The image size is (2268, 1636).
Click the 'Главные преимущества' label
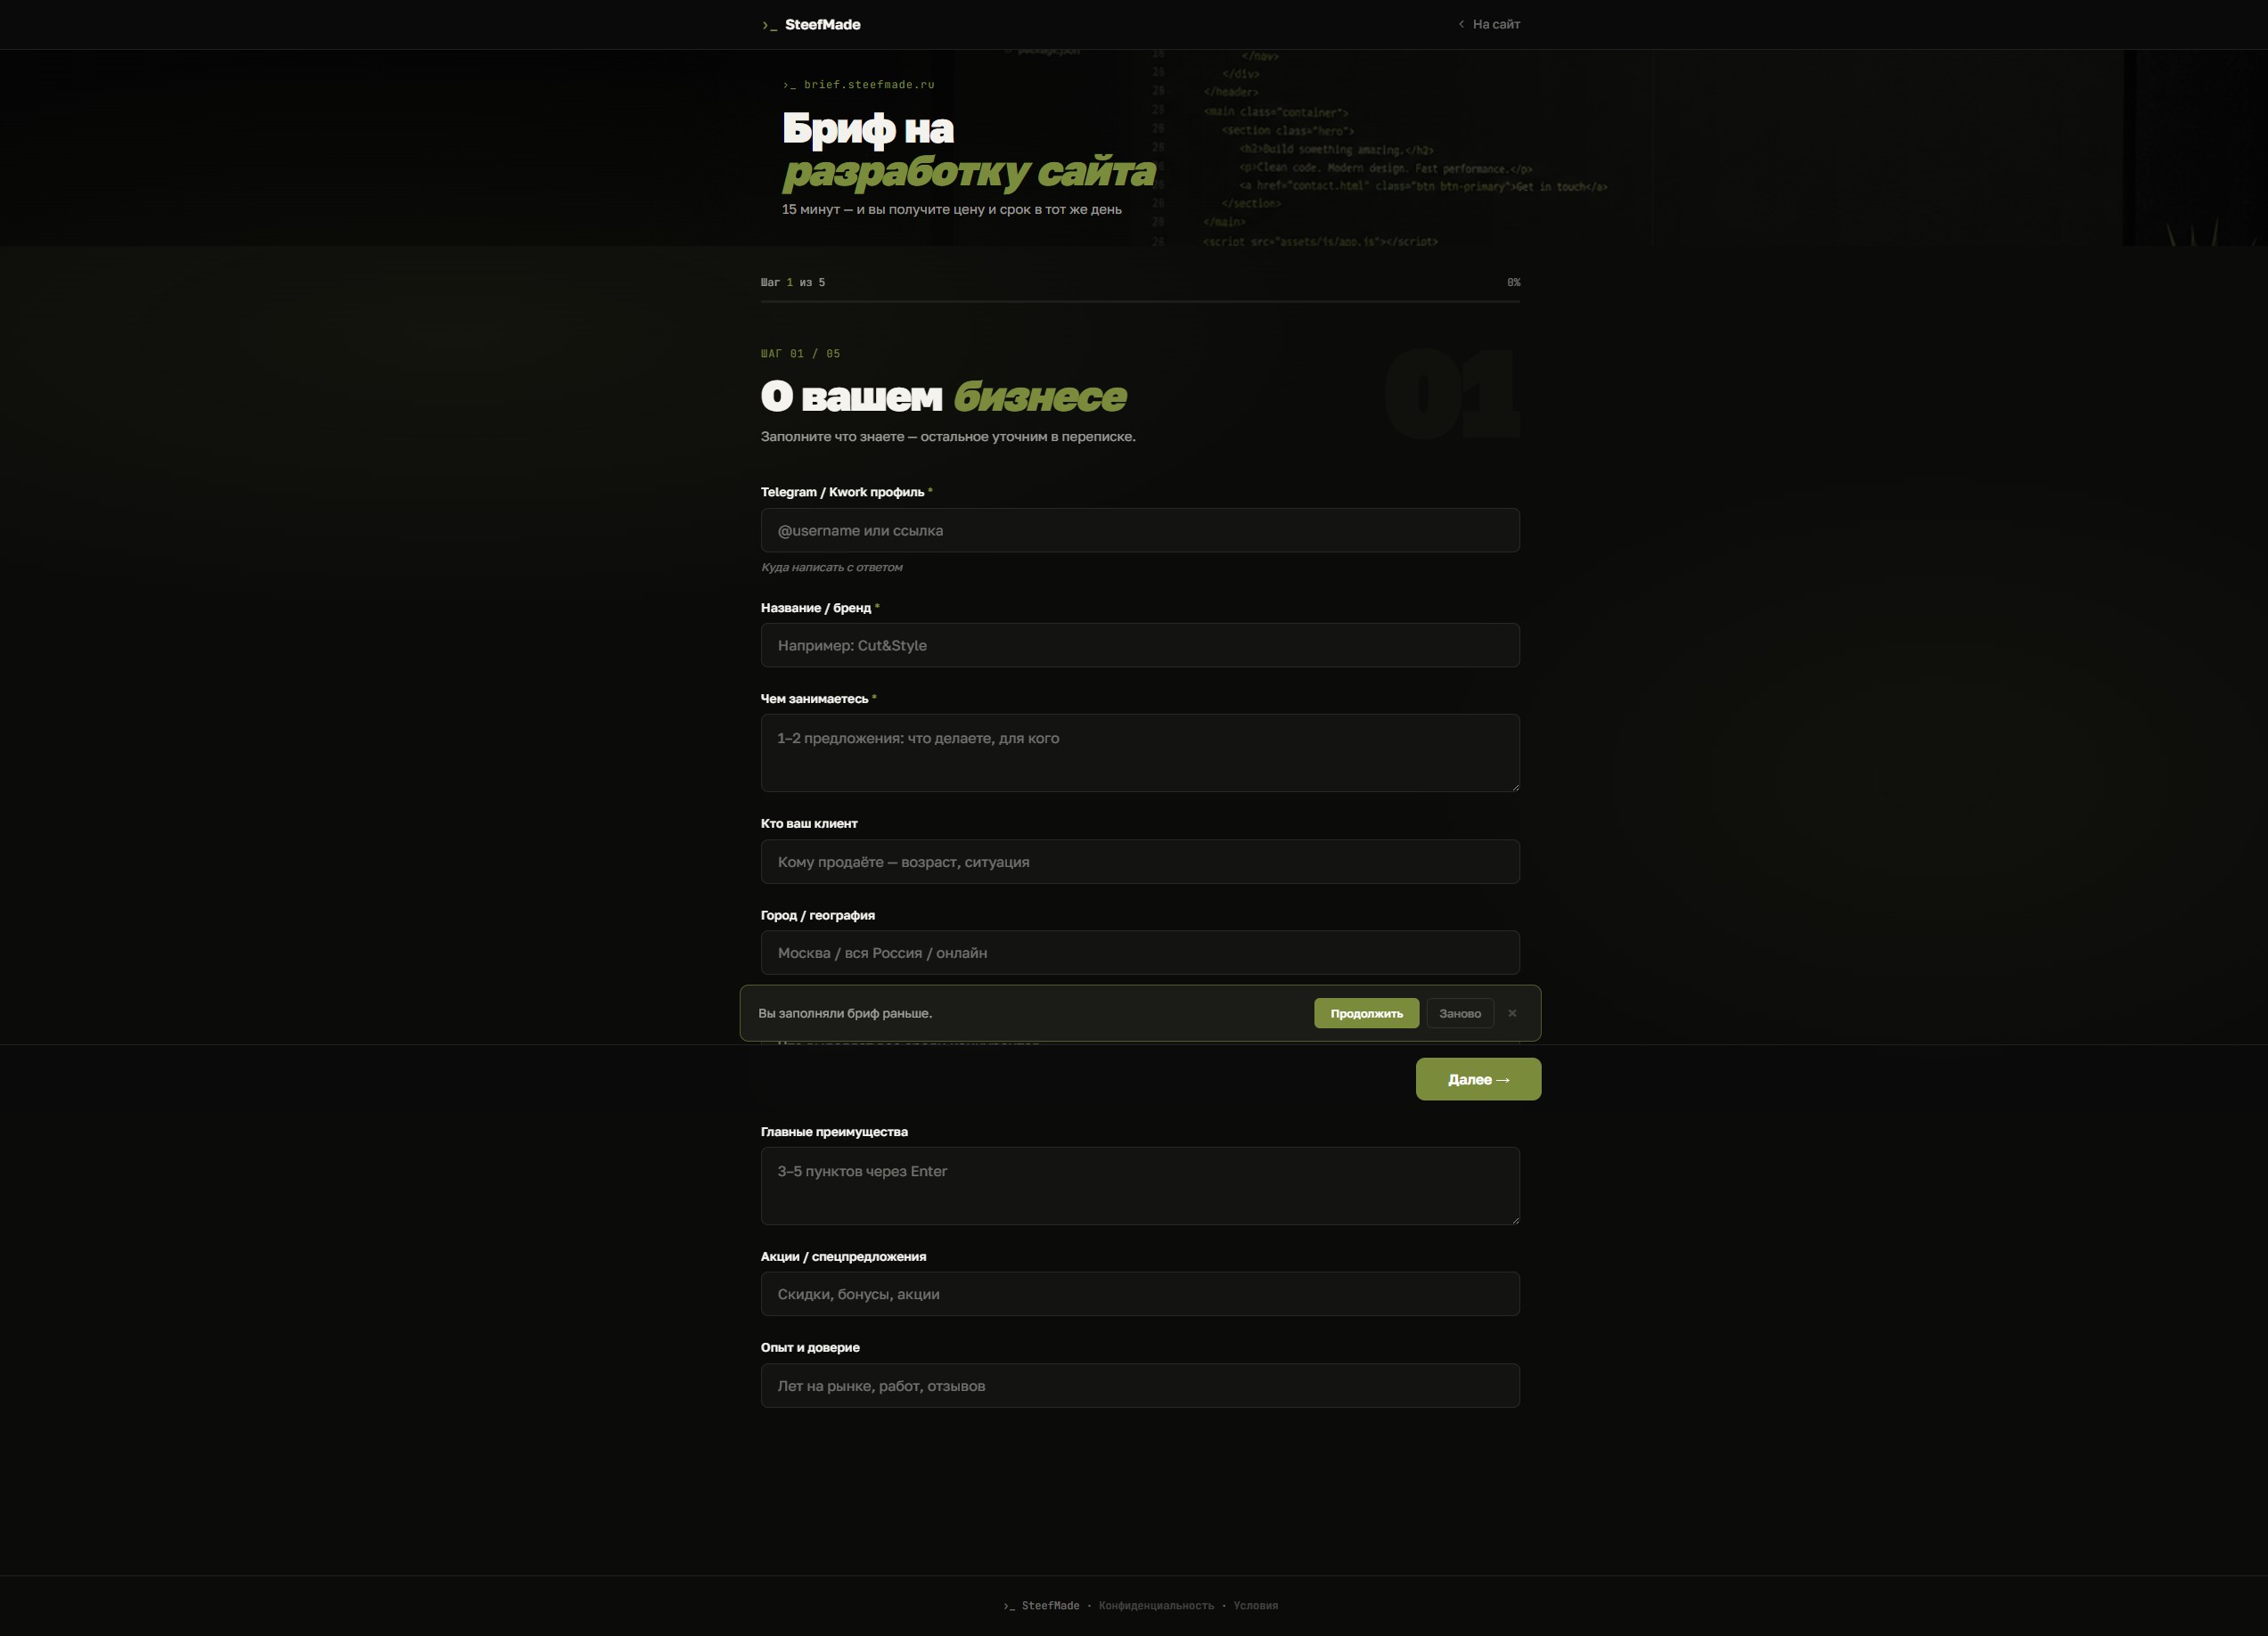click(x=834, y=1132)
